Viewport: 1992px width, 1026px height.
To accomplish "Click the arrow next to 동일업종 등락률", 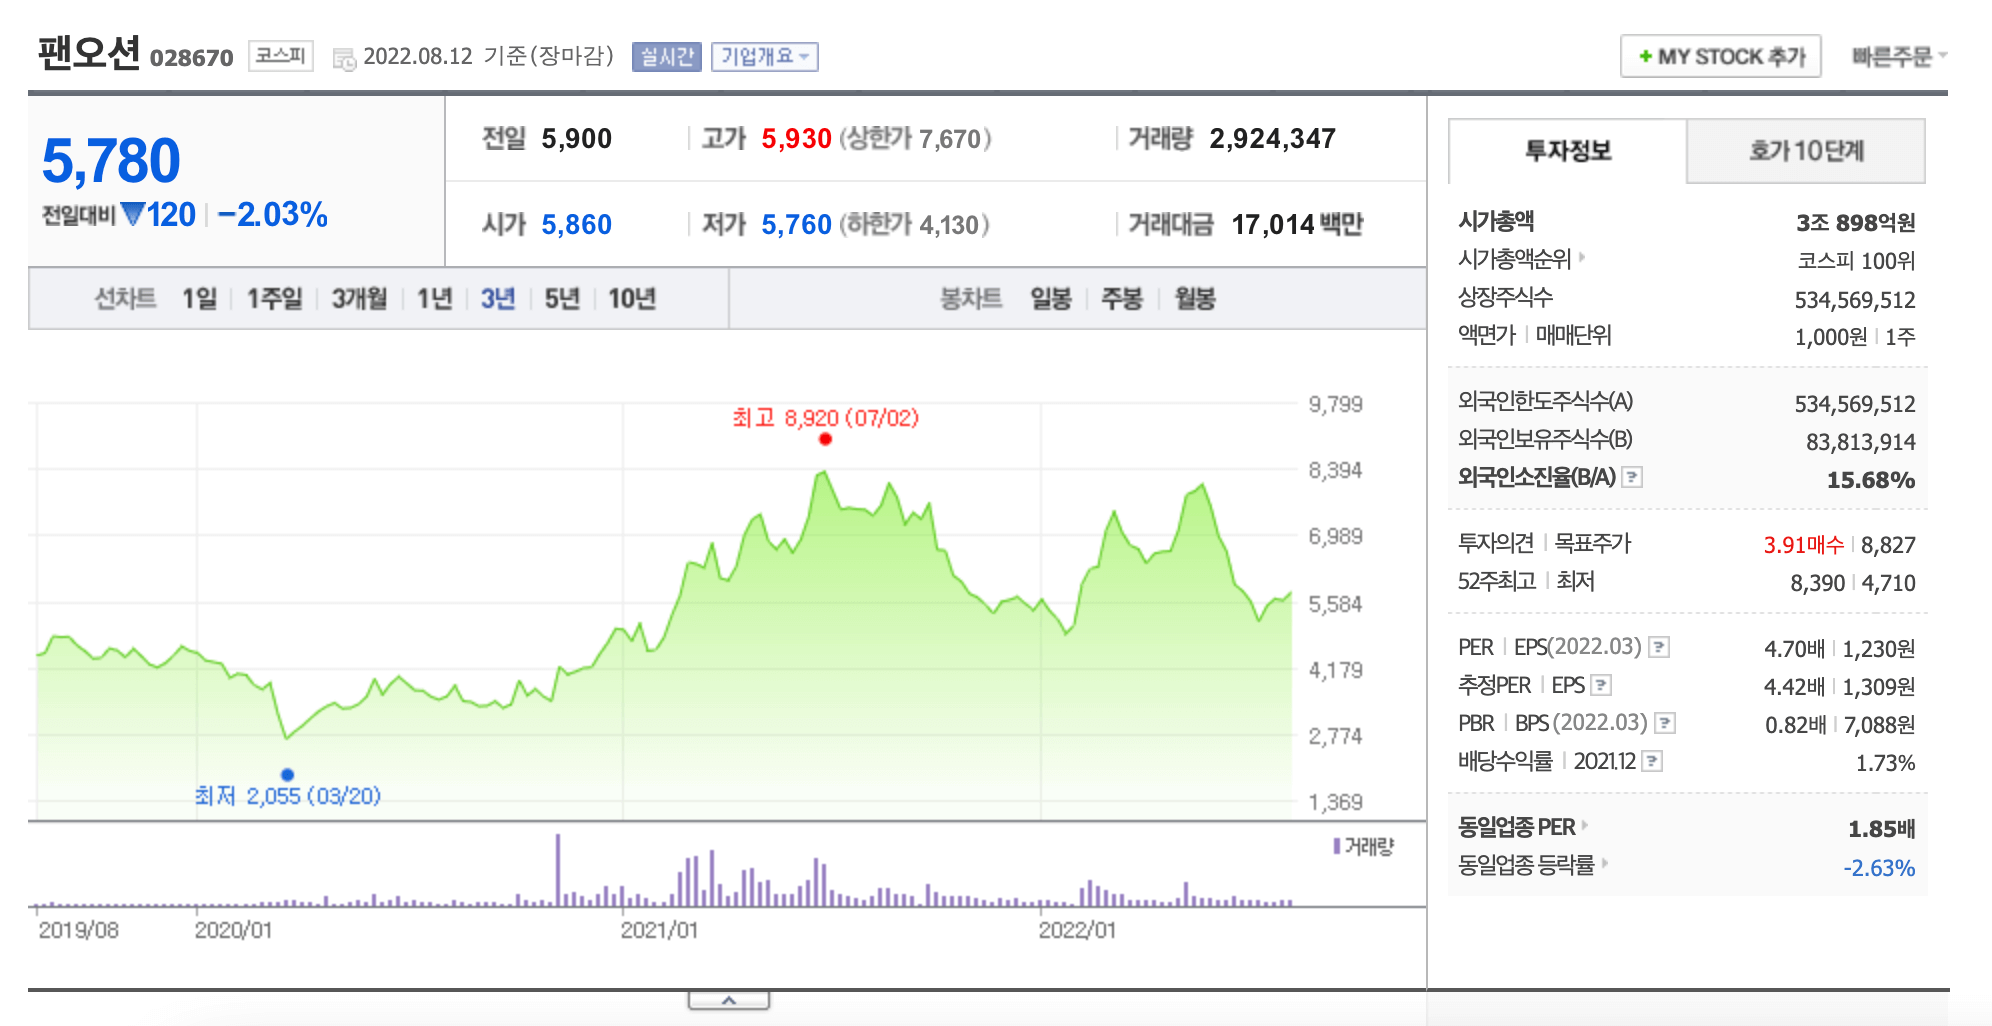I will coord(1604,863).
